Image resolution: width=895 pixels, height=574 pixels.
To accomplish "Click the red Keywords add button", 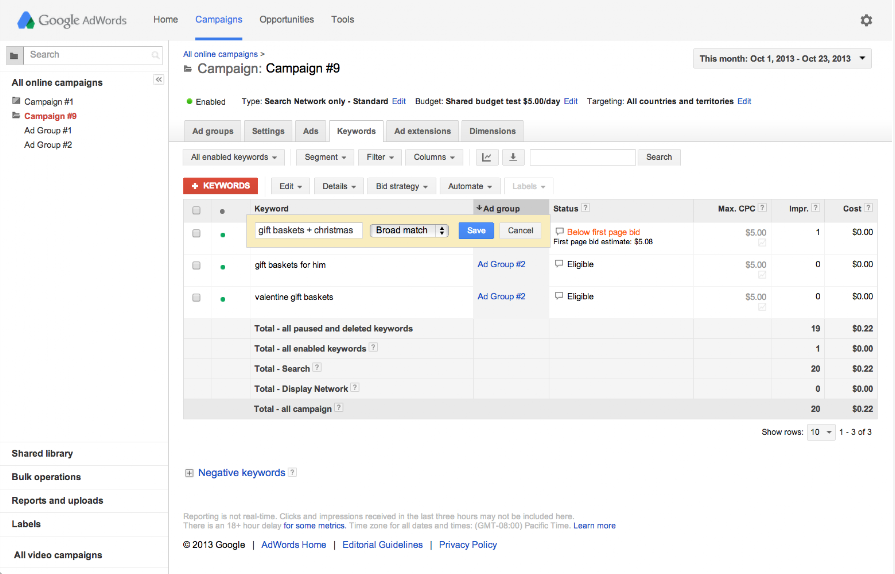I will tap(221, 186).
